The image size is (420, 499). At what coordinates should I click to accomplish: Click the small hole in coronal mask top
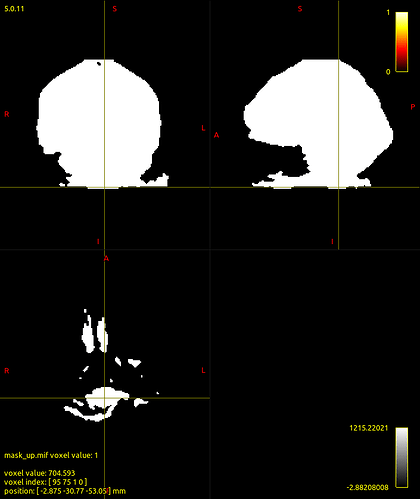tap(99, 63)
